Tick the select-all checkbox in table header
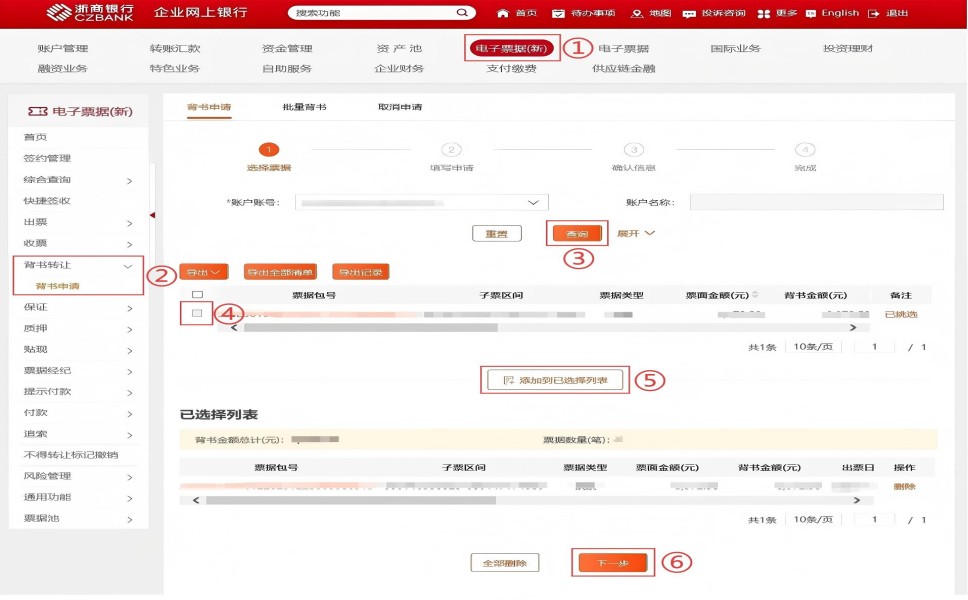968x600 pixels. point(197,295)
